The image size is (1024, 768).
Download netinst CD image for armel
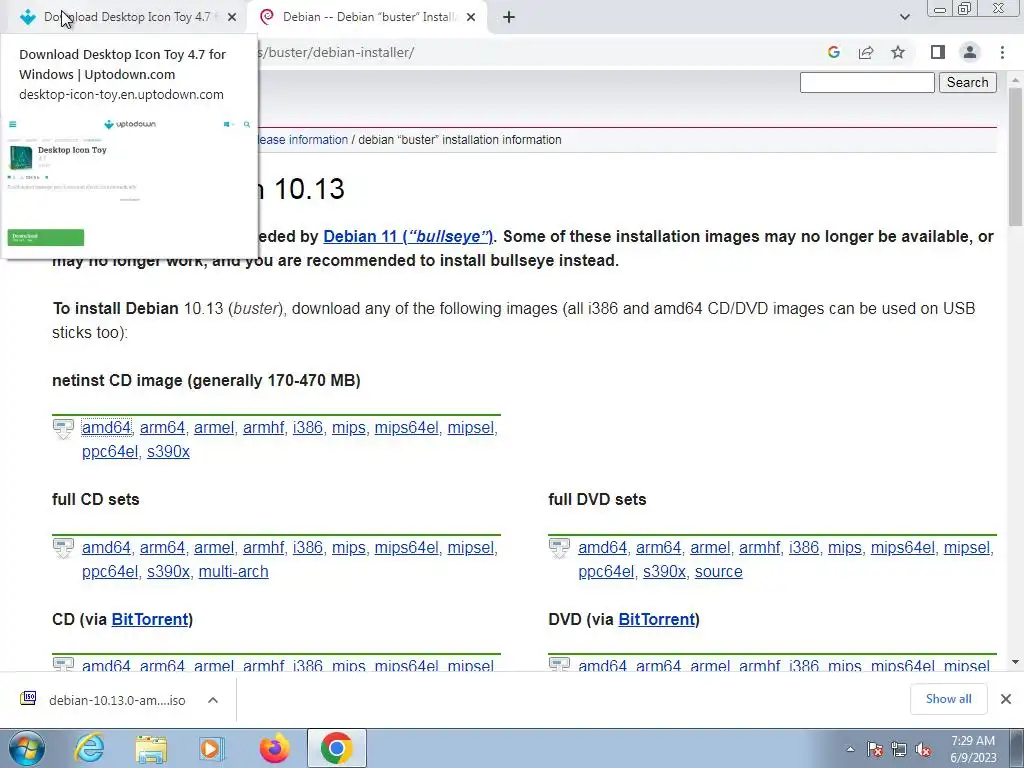click(x=214, y=428)
